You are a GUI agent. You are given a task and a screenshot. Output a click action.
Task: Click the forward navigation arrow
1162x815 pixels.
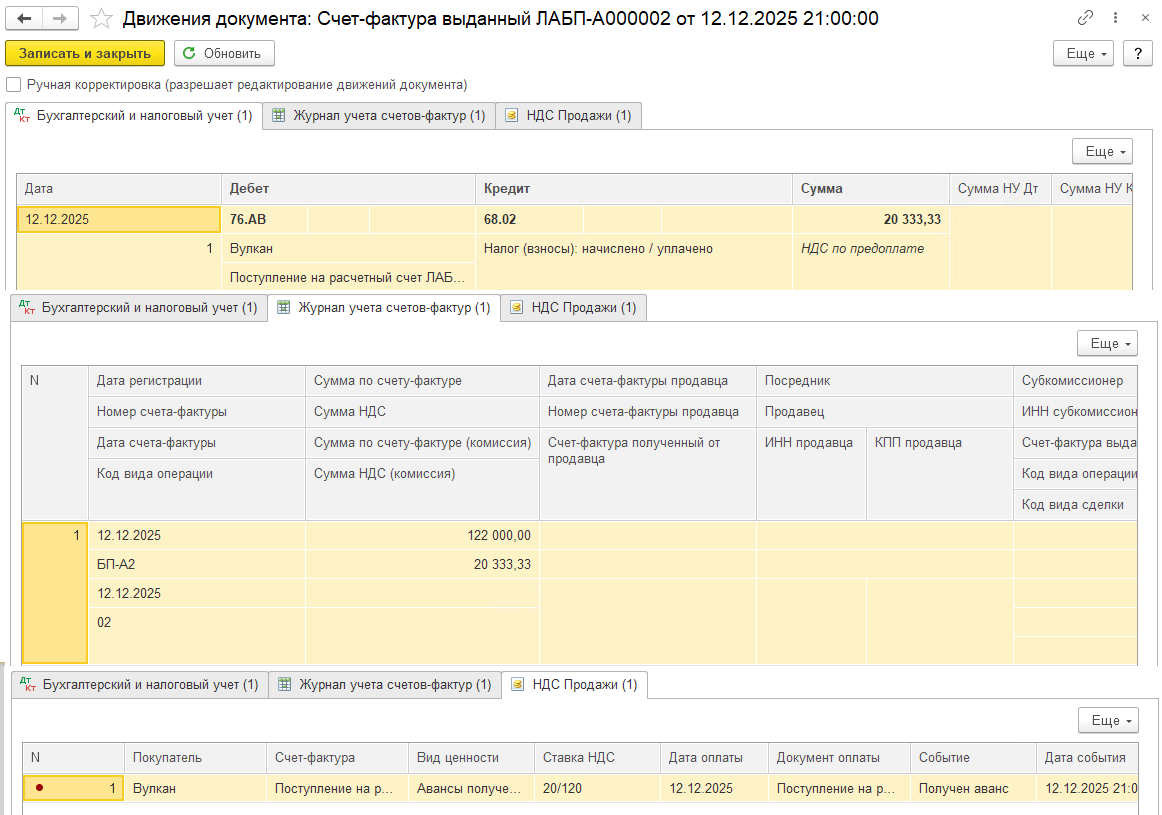coord(60,18)
